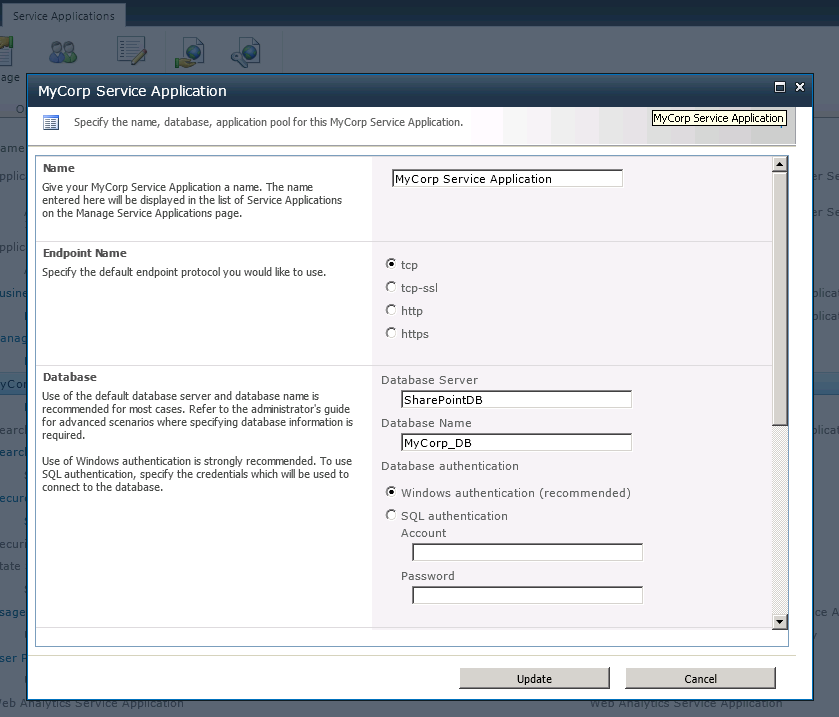Pick the https endpoint radio button
Screen dimensions: 839x717
tap(391, 334)
